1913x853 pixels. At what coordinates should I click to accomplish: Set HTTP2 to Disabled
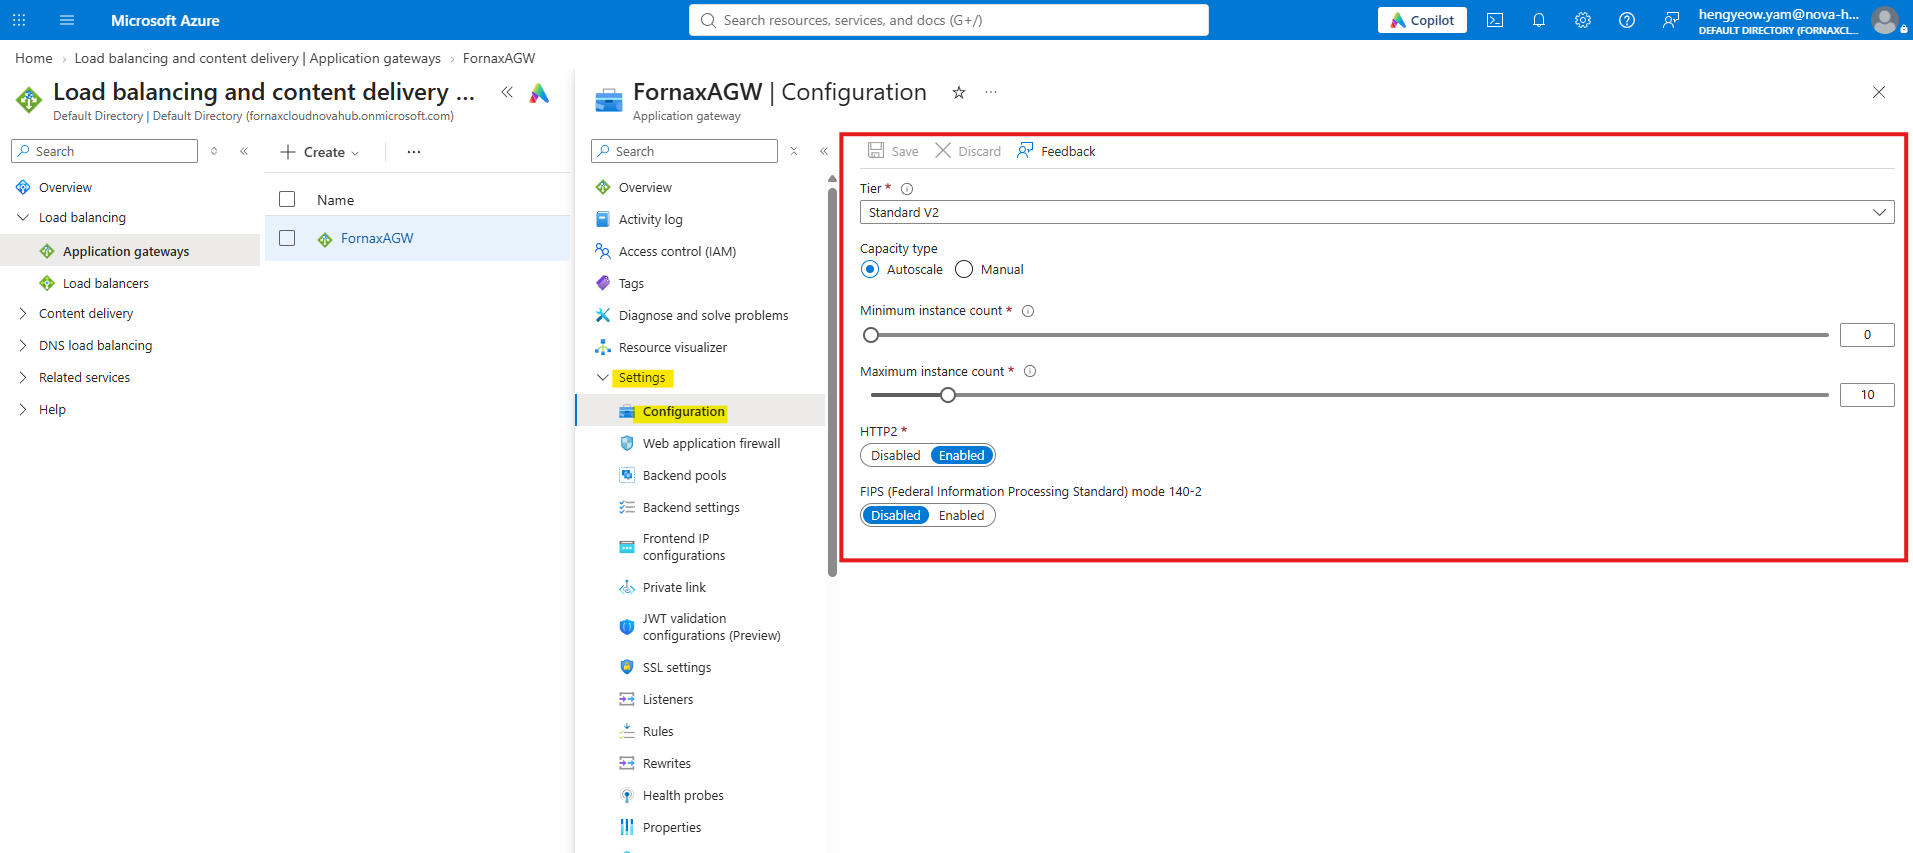pos(895,456)
